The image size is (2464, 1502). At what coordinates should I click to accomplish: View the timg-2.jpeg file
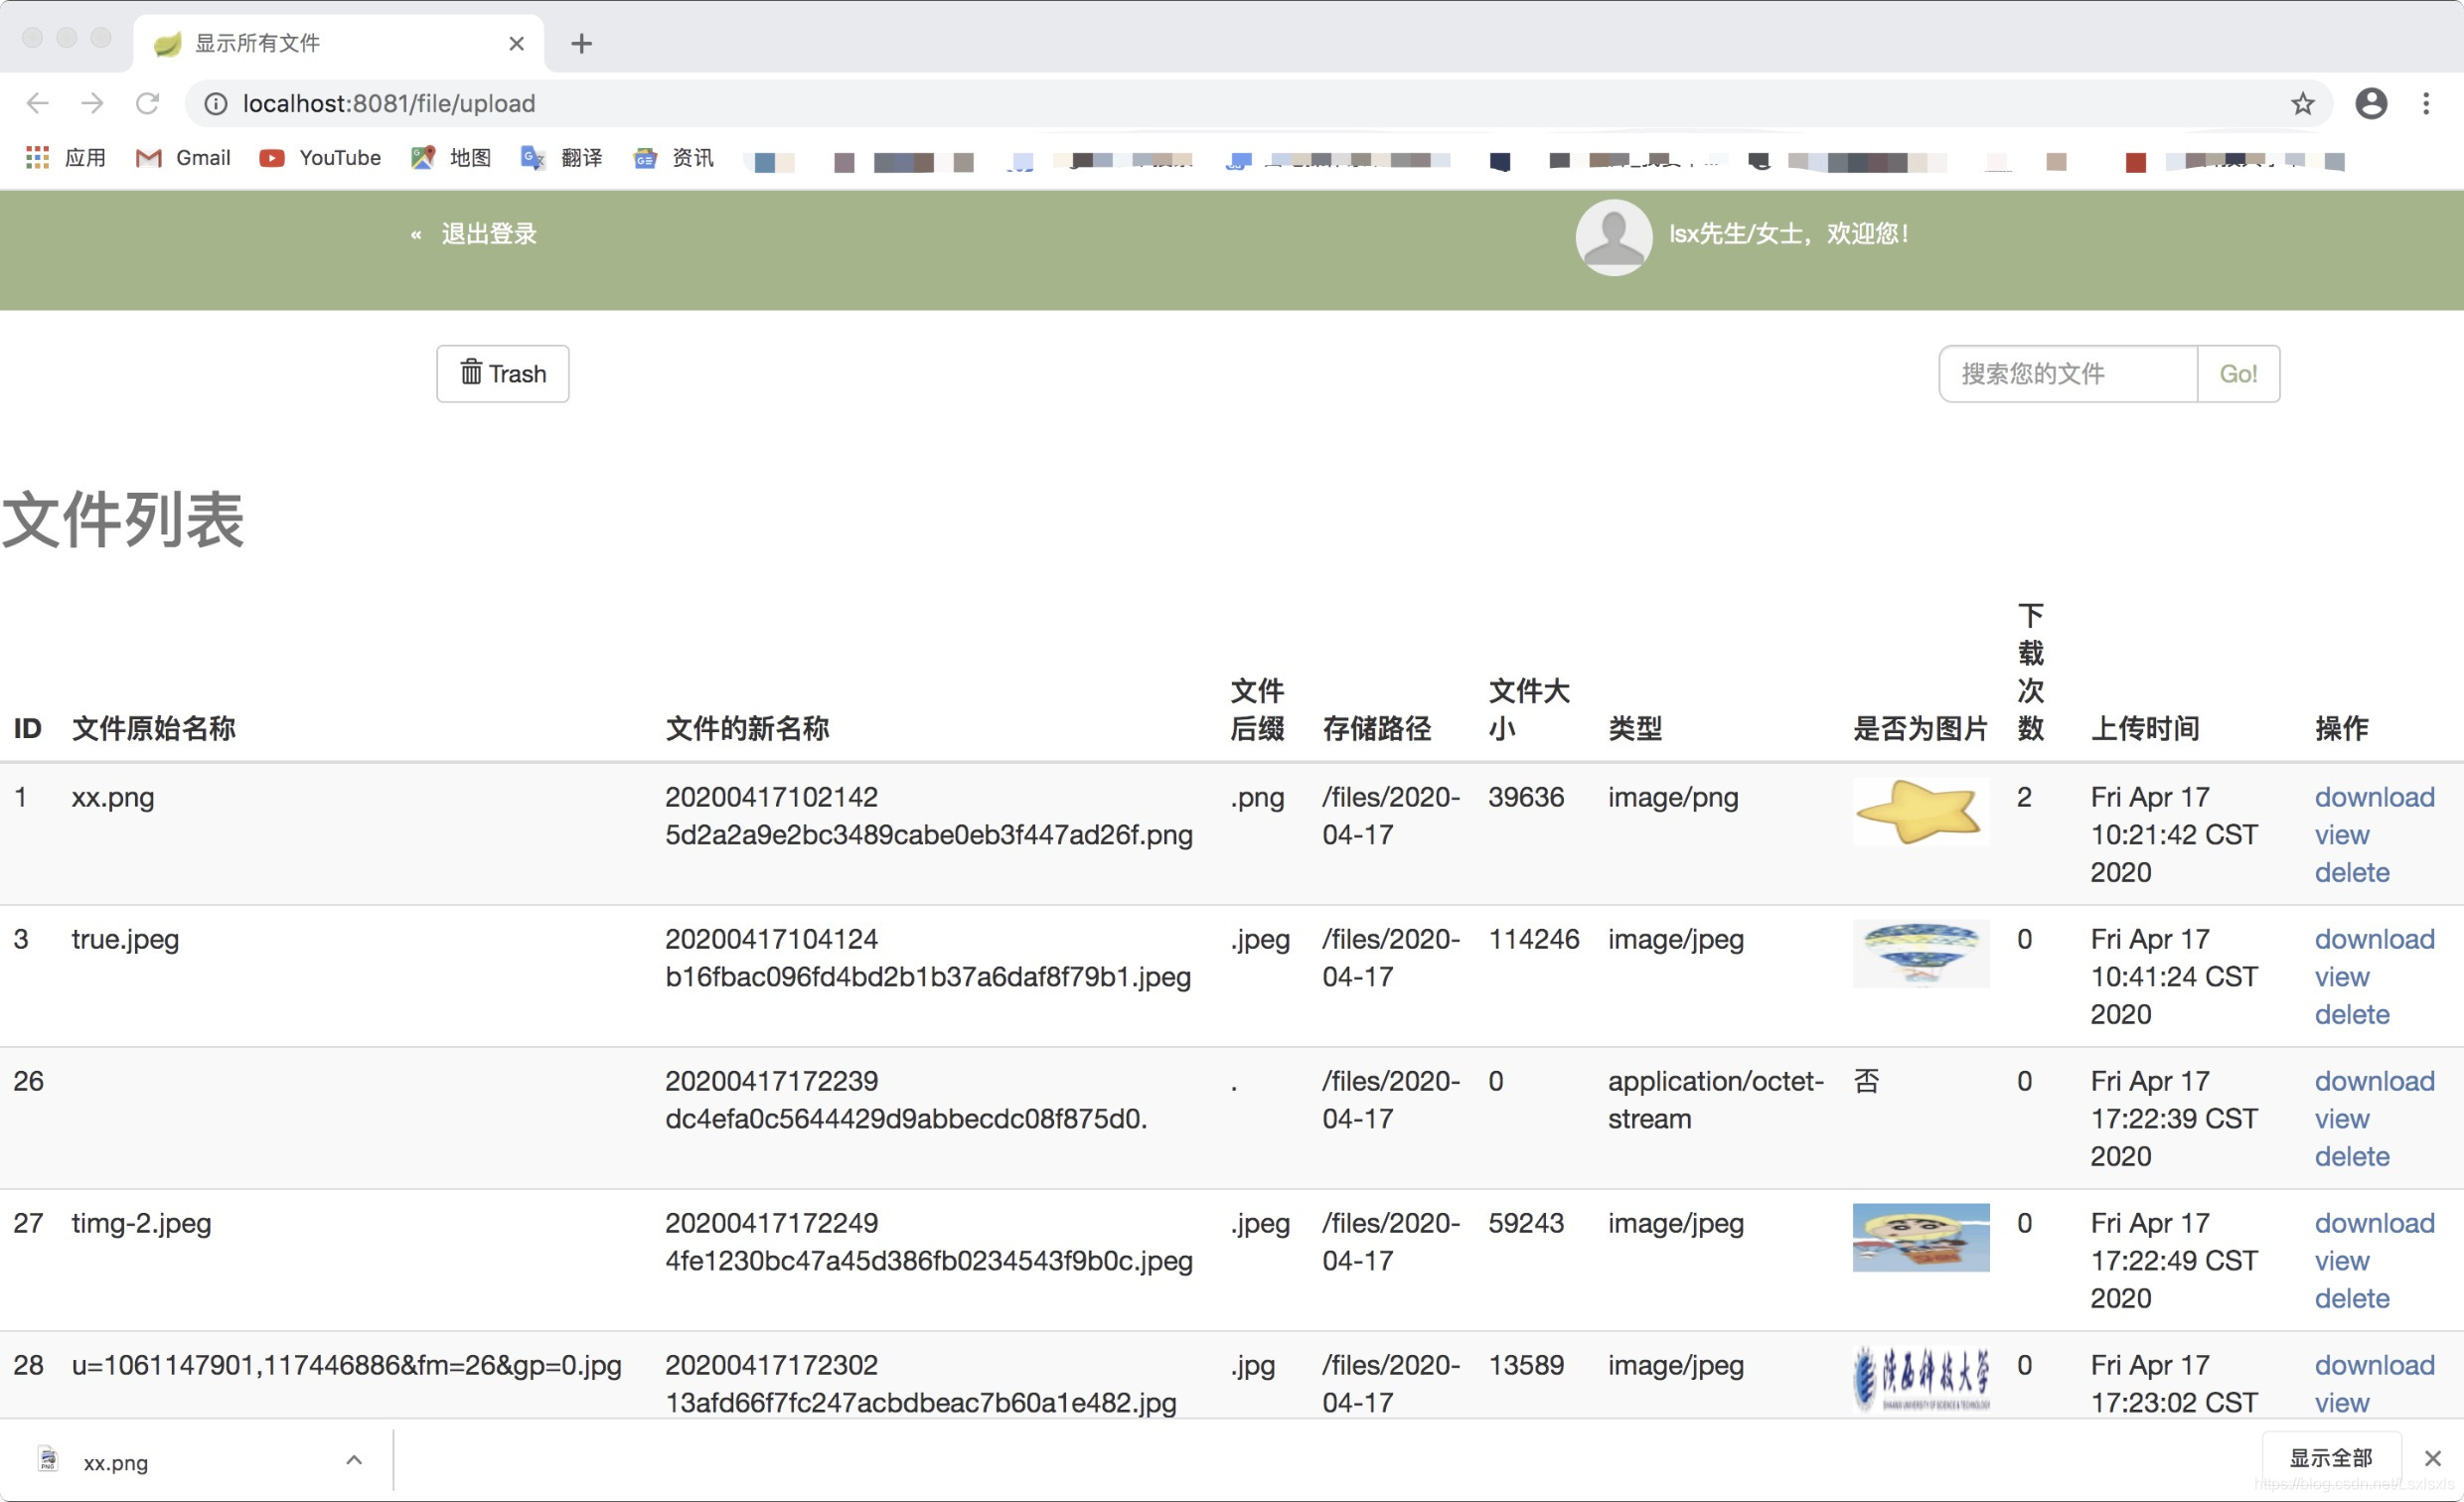pyautogui.click(x=2341, y=1260)
